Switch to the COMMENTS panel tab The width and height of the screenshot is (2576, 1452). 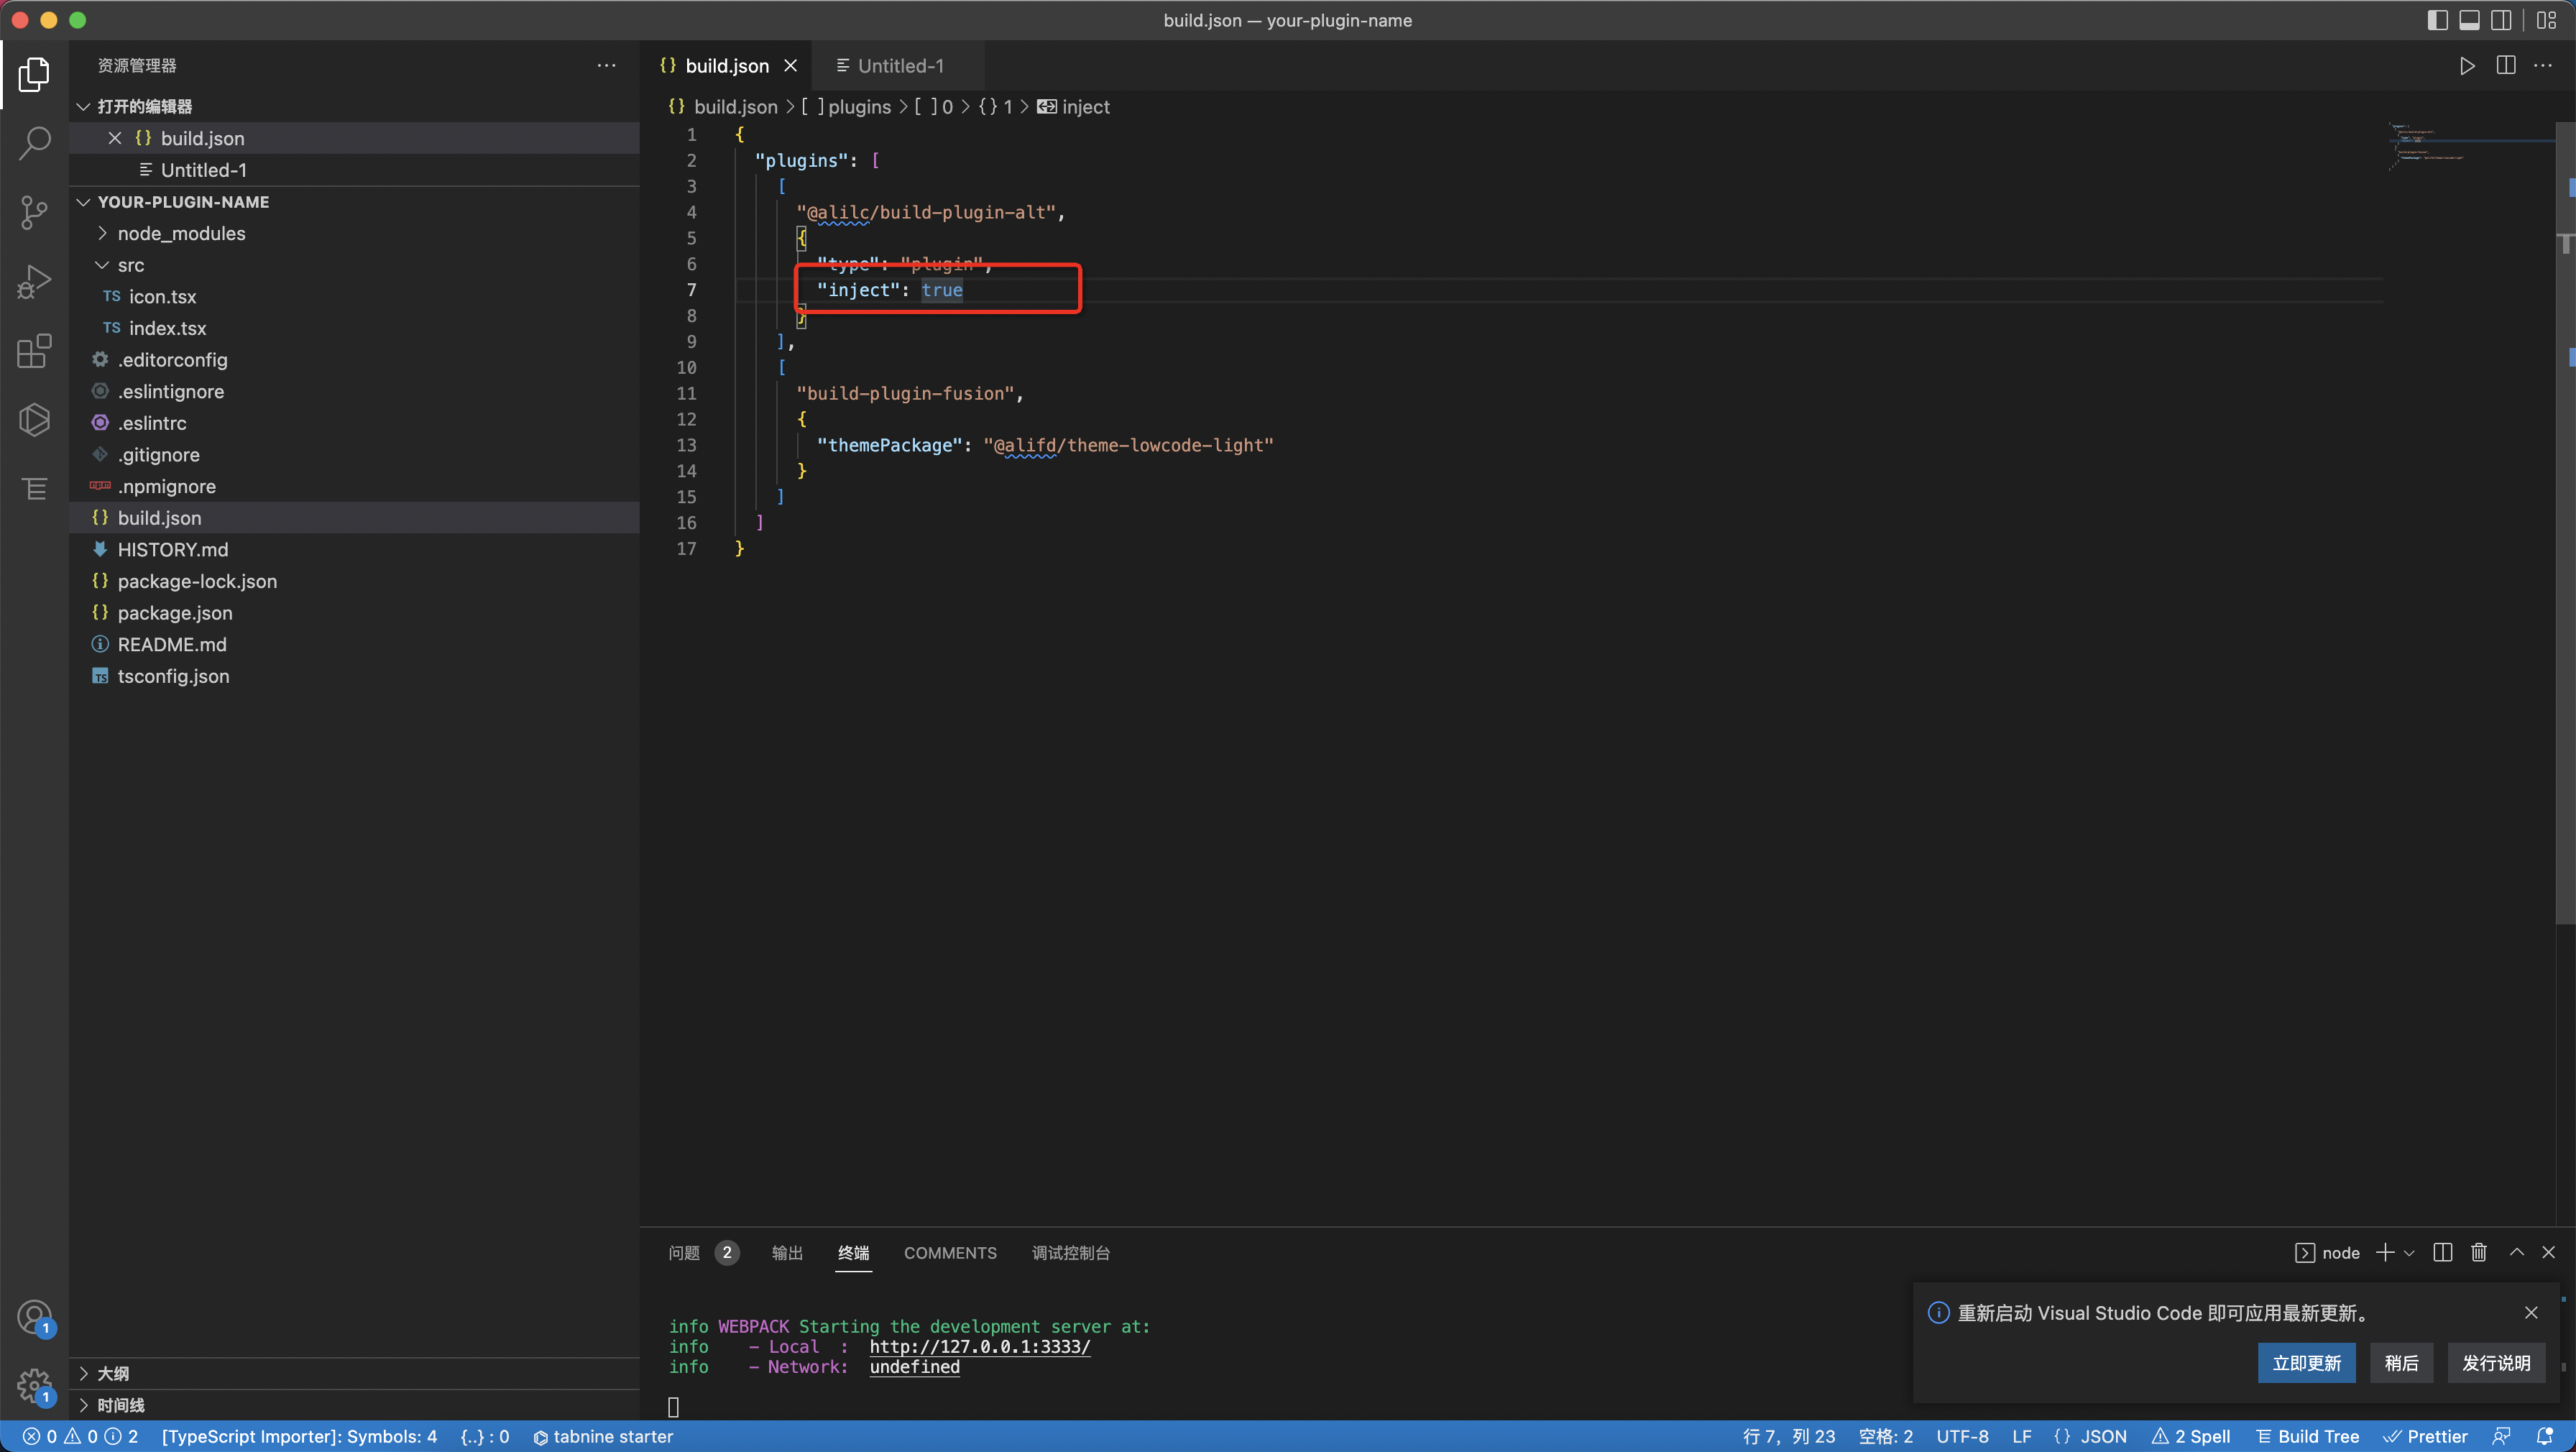point(949,1253)
